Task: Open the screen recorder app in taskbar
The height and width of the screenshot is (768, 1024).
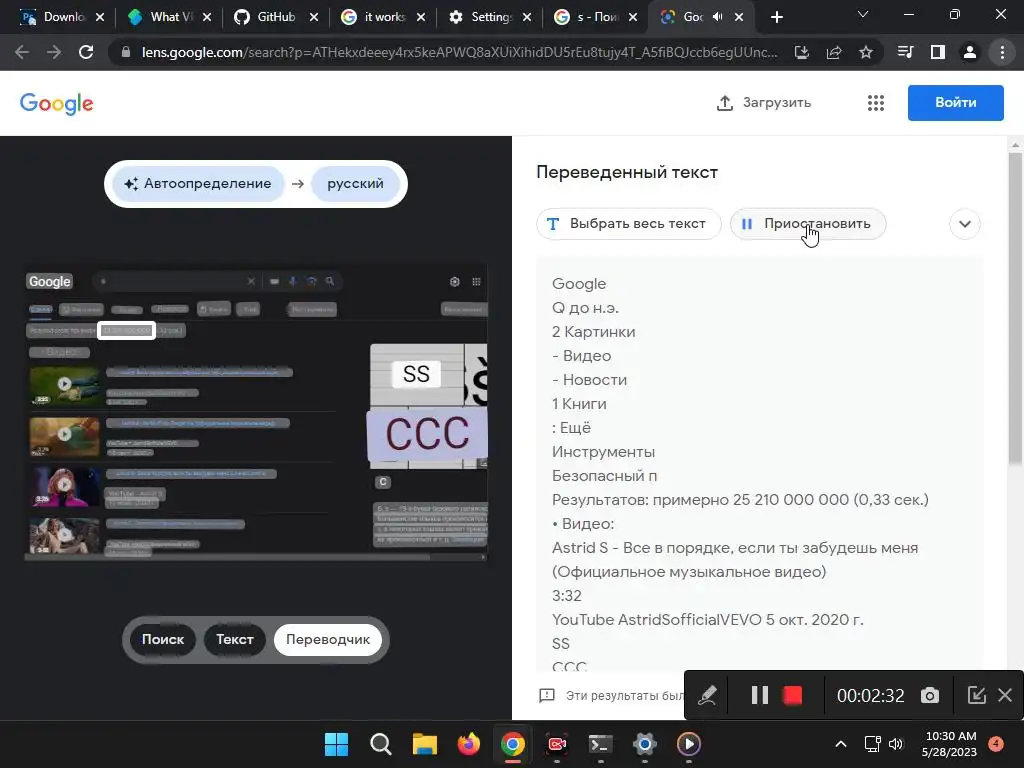Action: coord(556,744)
